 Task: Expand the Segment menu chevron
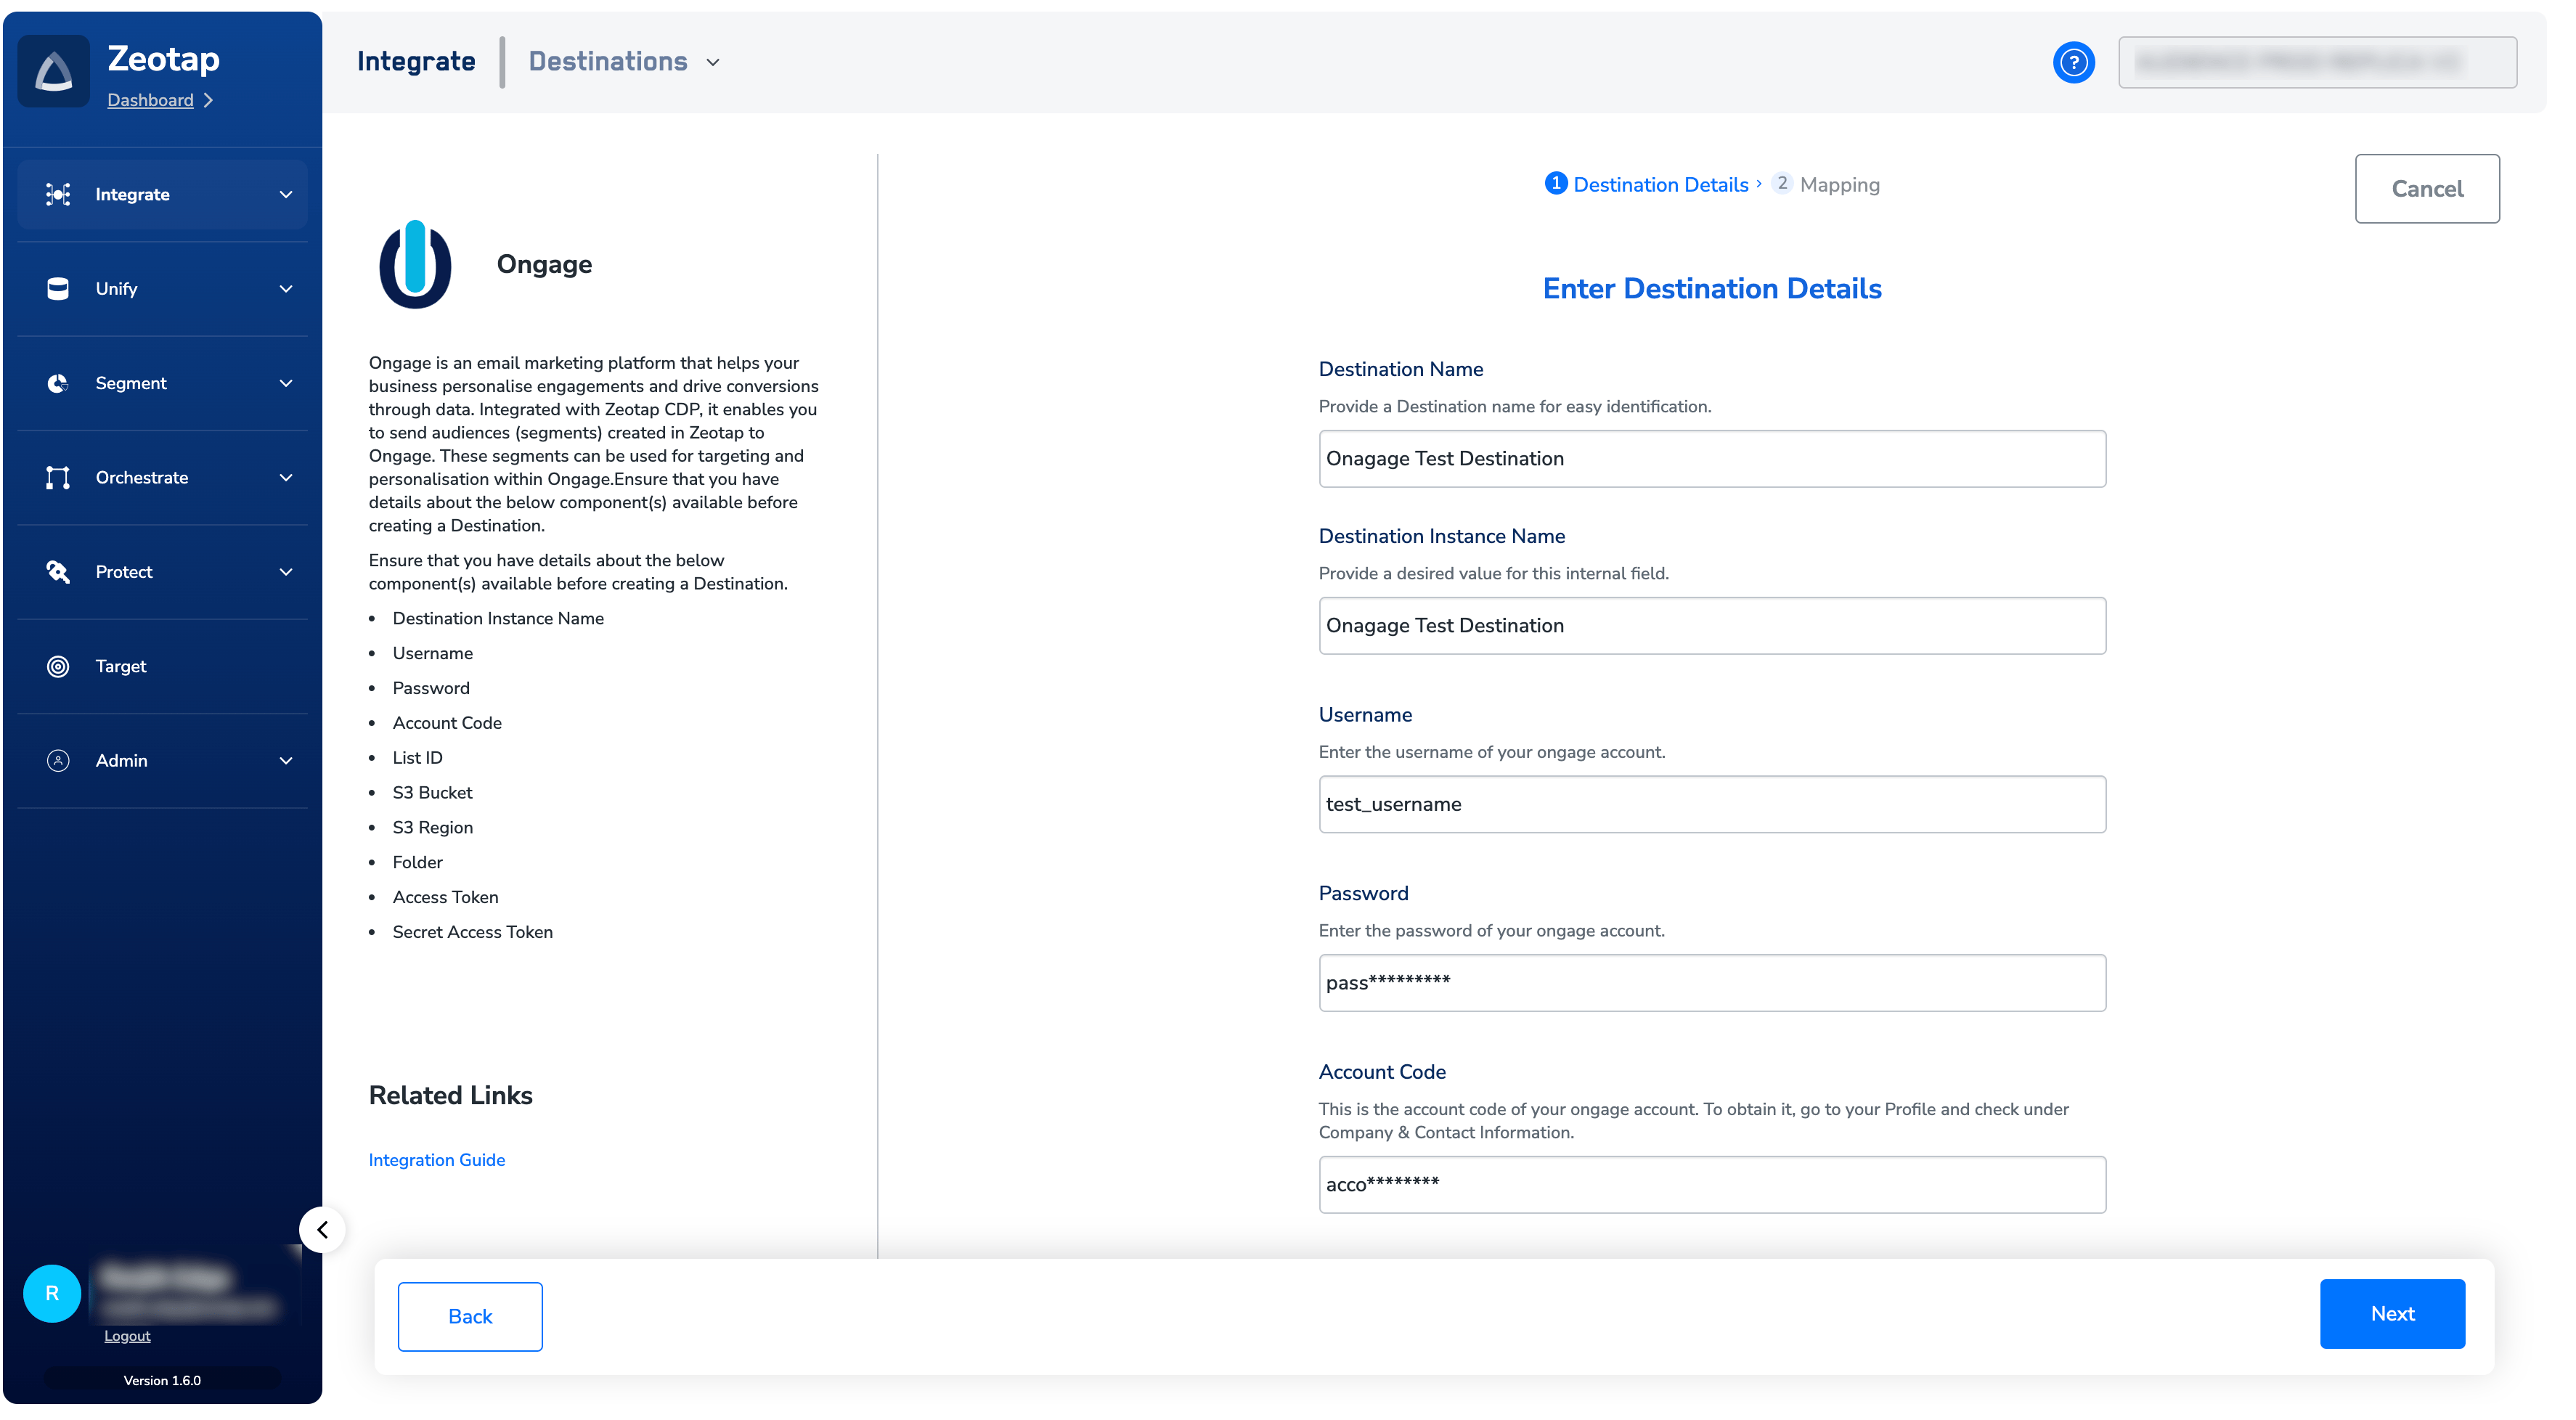coord(286,383)
